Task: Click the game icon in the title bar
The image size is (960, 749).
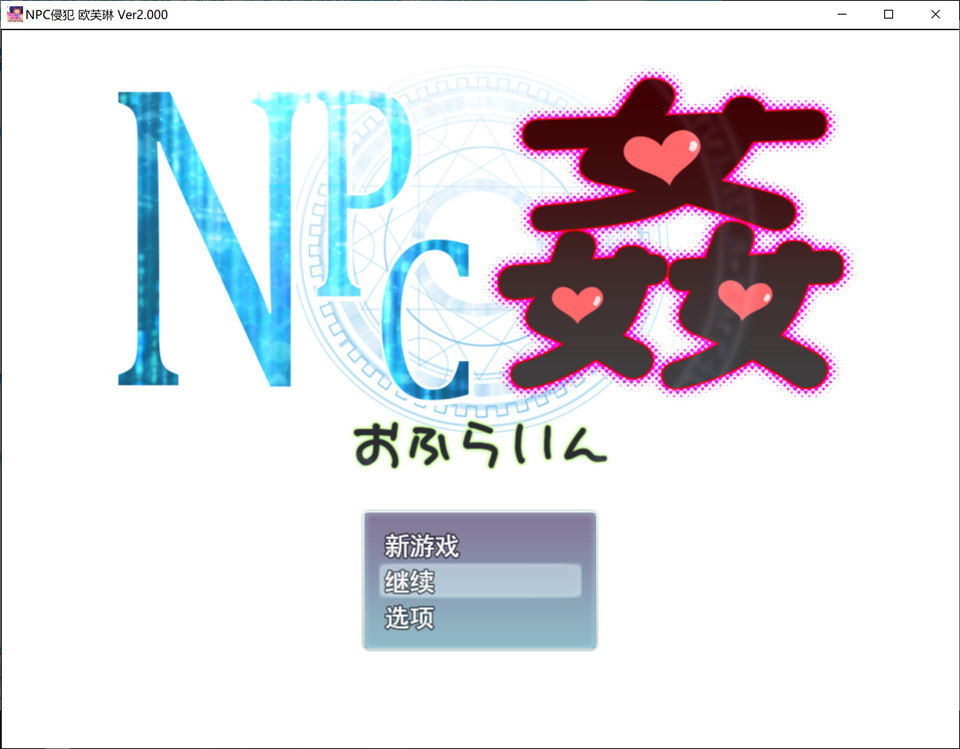Action: 15,14
